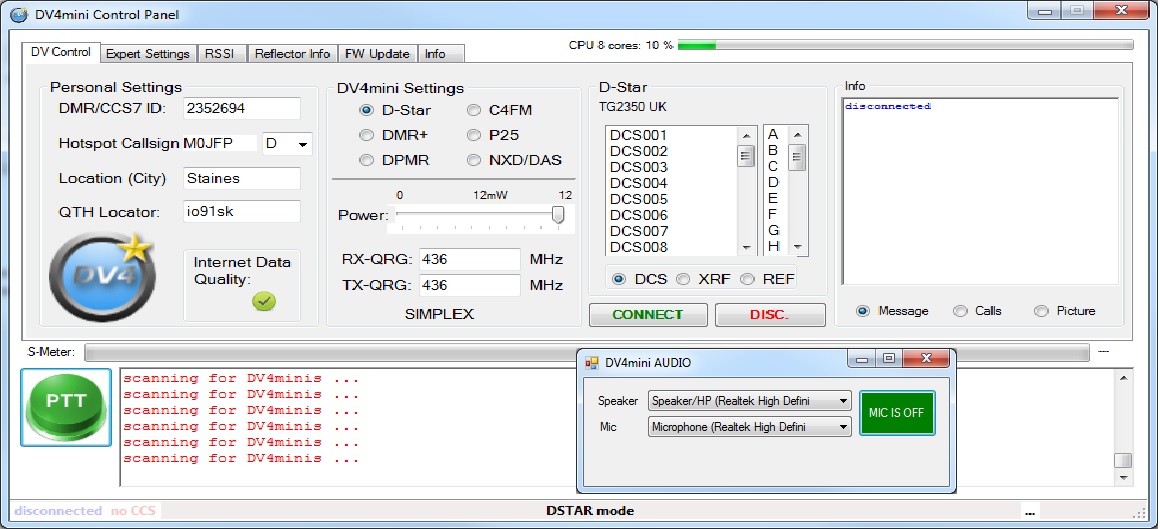
Task: Open the FW Update tab
Action: (x=378, y=54)
